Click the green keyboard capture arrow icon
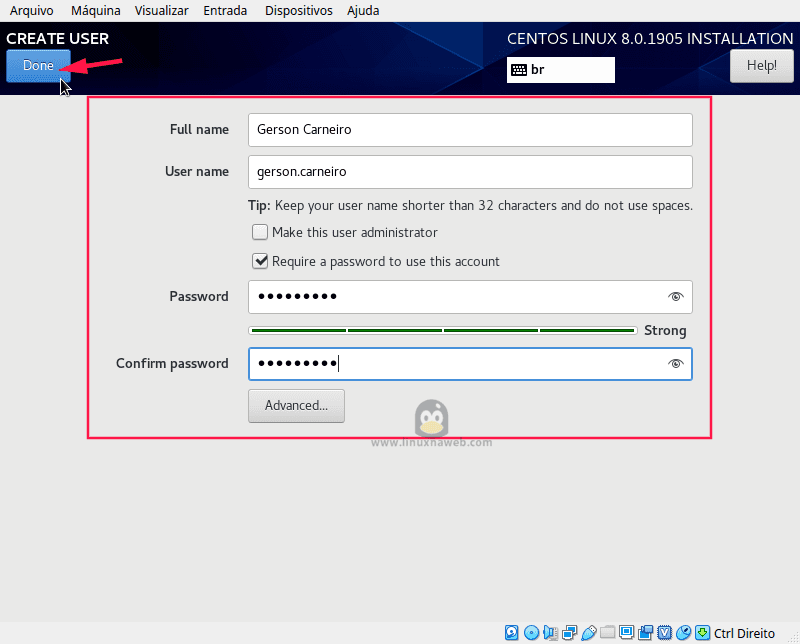Viewport: 800px width, 644px height. pyautogui.click(x=703, y=633)
